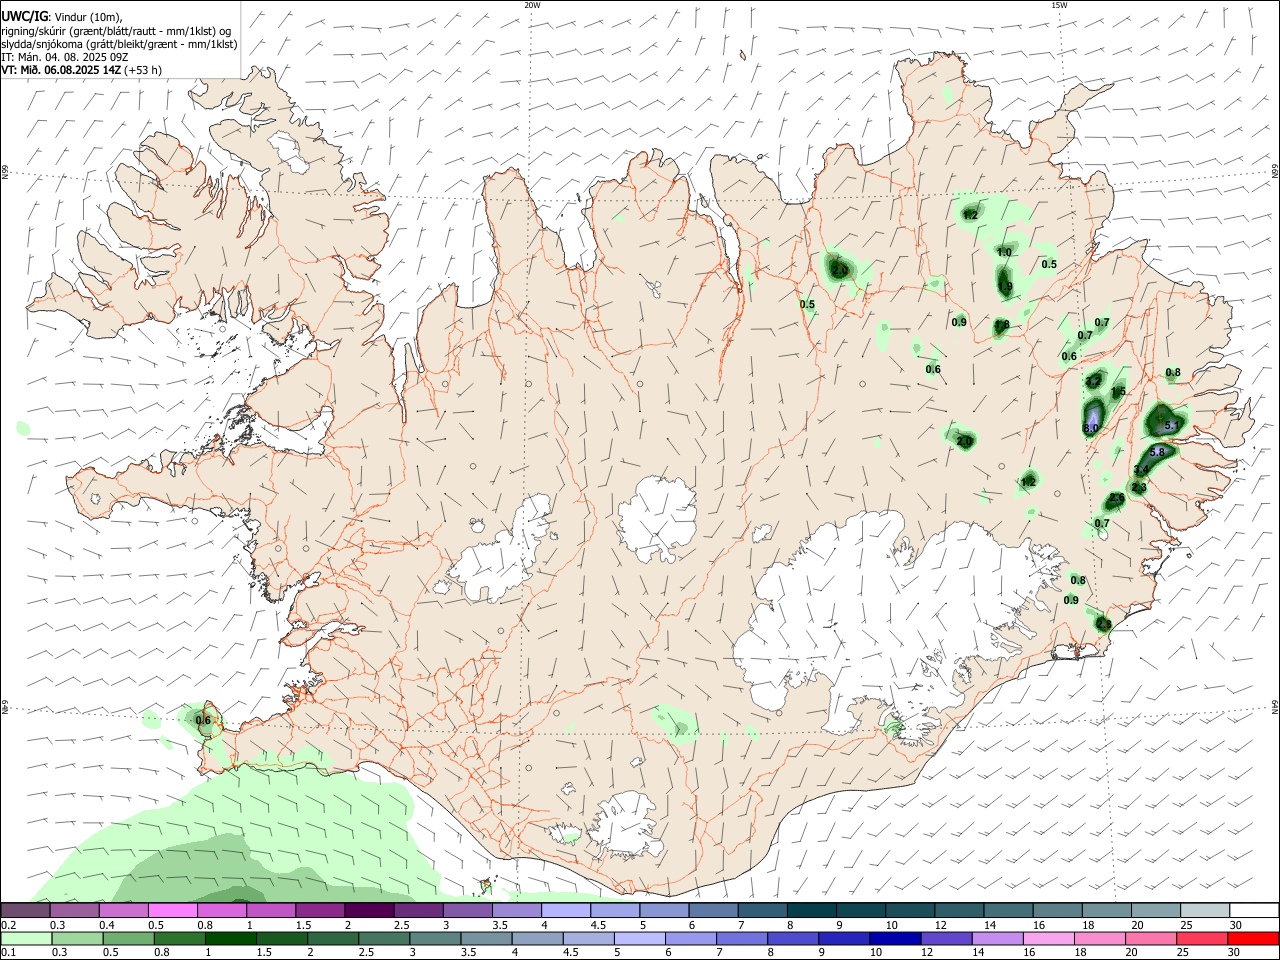1280x960 pixels.
Task: Click the dark navy blue swatch in the rain legend
Action: click(894, 939)
